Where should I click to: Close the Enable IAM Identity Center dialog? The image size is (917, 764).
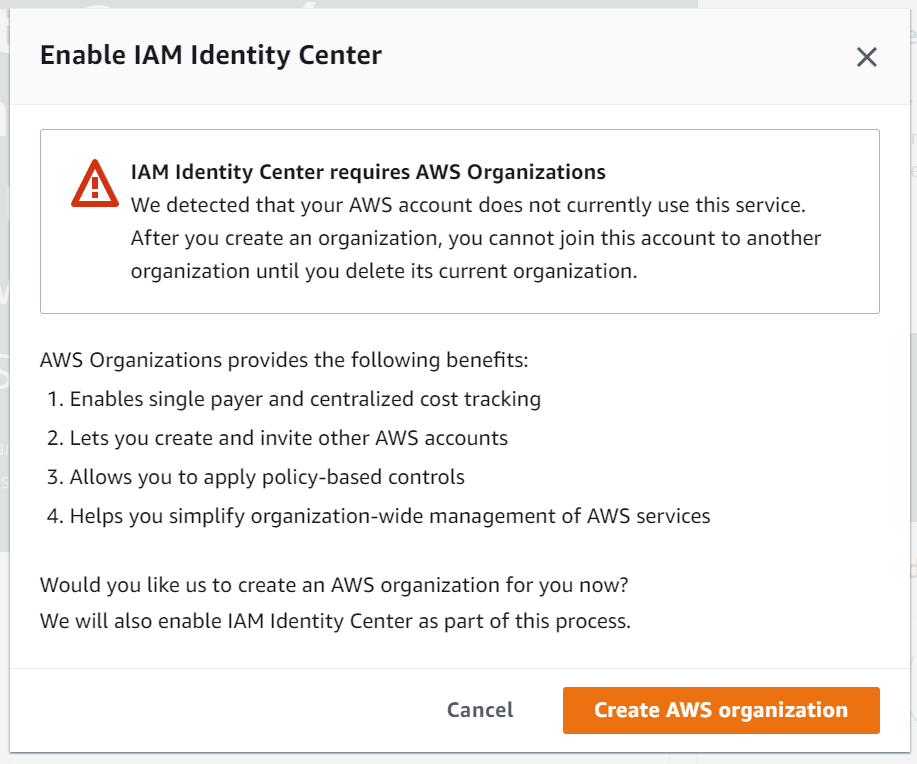(x=866, y=57)
